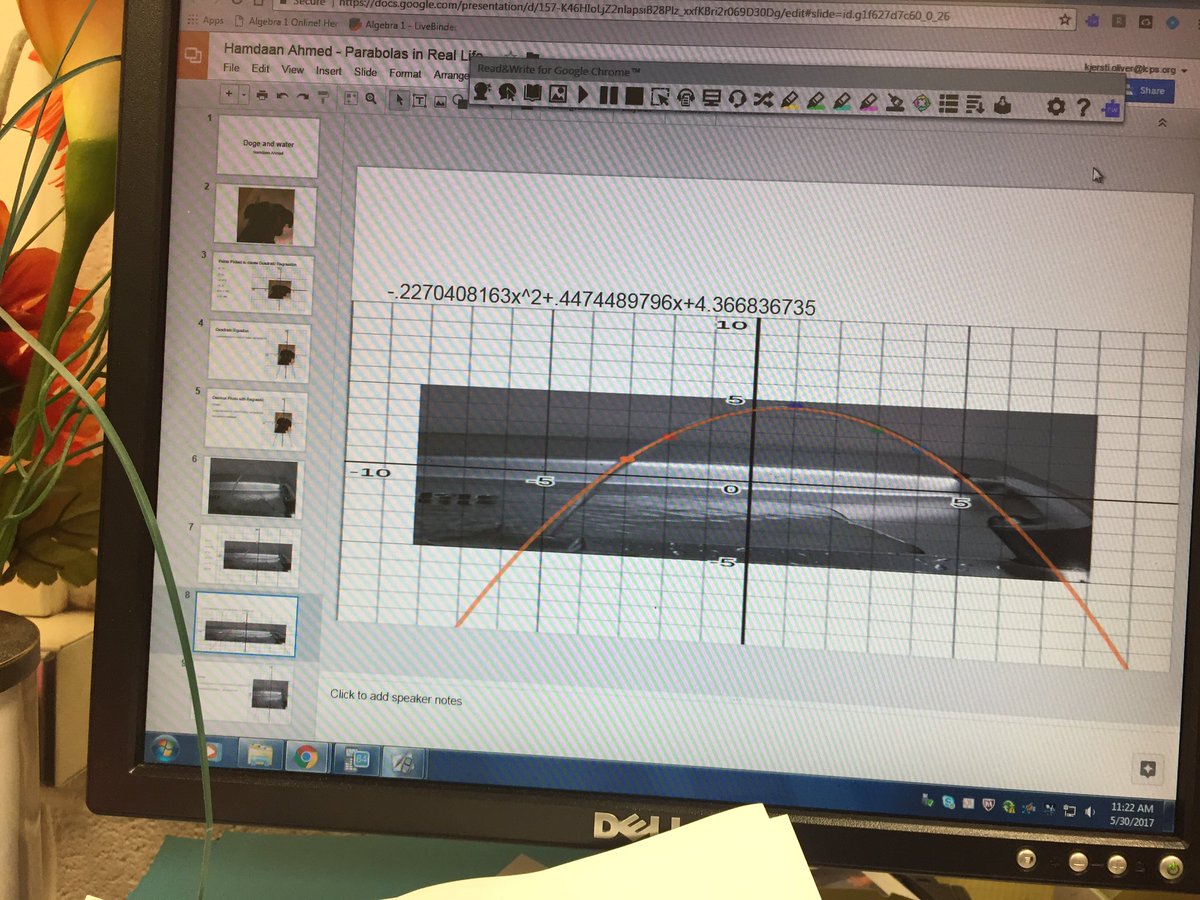Click the Redo arrow in Slides toolbar

tap(302, 96)
